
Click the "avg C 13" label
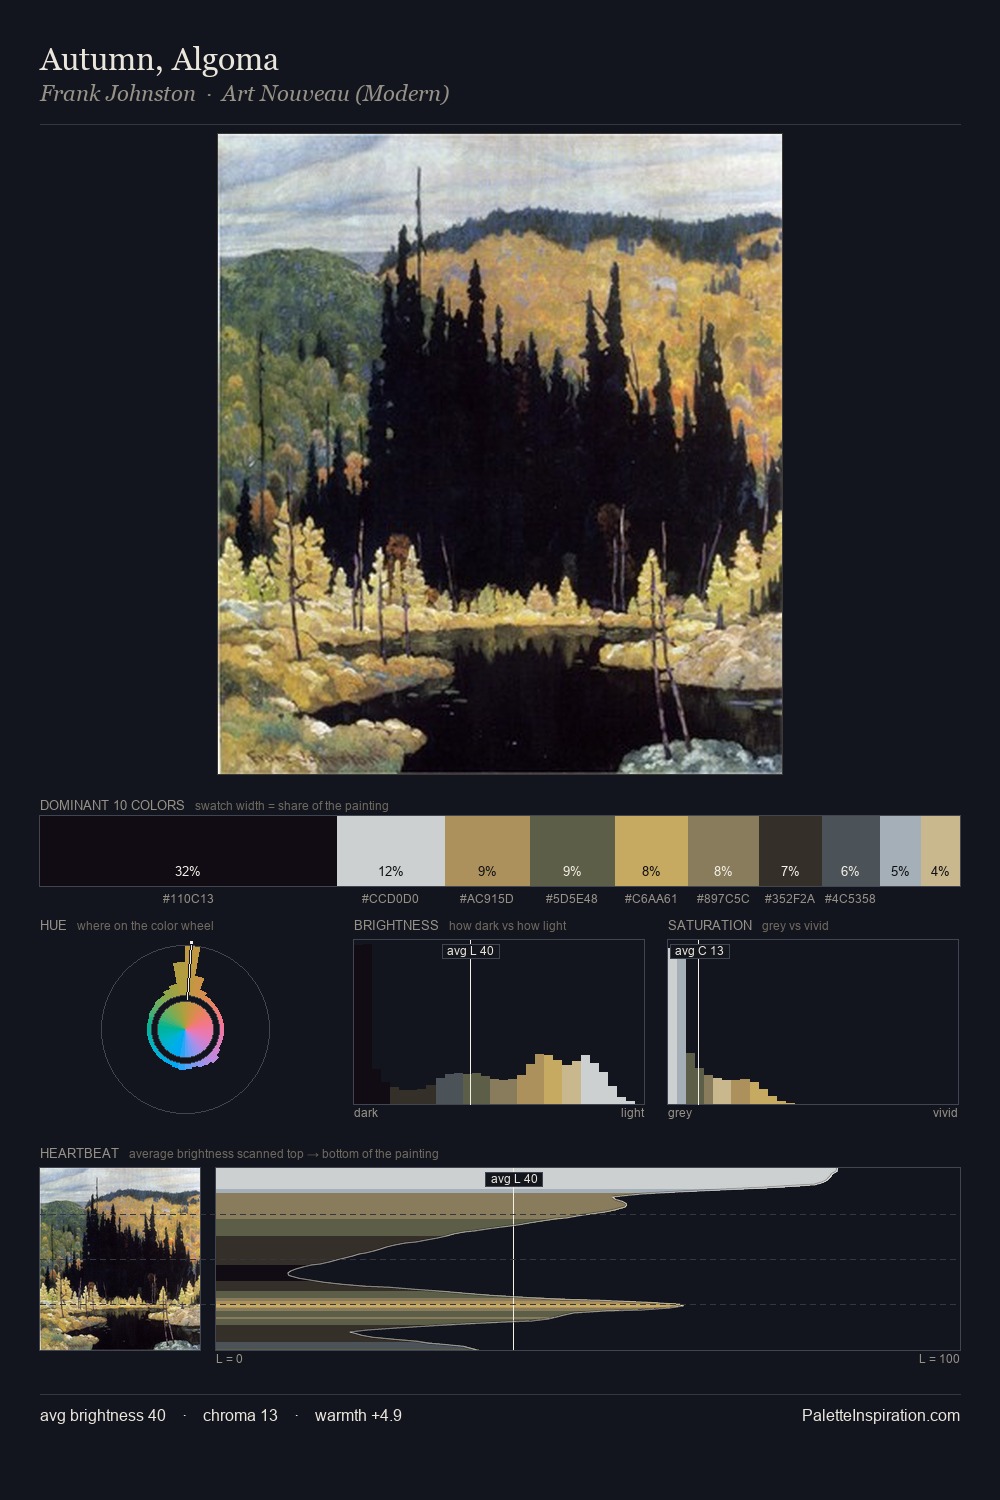coord(699,951)
